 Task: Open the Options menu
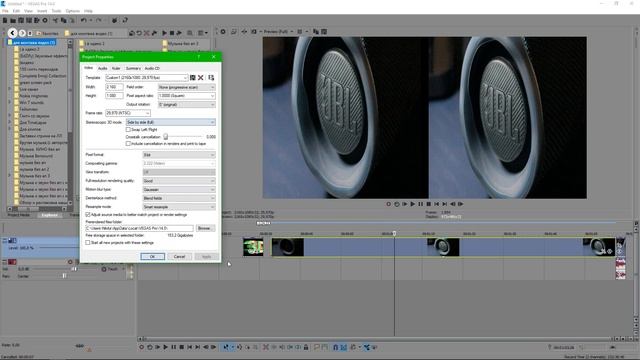[73, 11]
